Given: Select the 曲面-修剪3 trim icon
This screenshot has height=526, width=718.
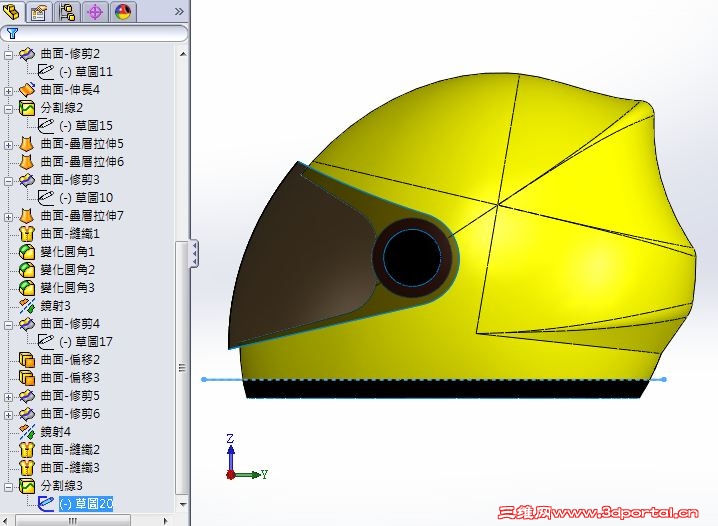Looking at the screenshot, I should tap(27, 180).
